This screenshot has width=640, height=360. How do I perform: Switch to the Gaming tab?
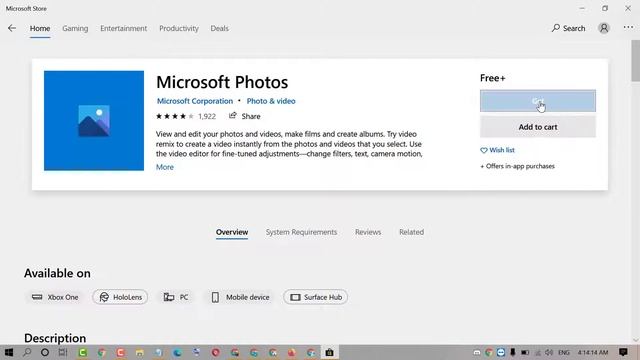pyautogui.click(x=75, y=28)
